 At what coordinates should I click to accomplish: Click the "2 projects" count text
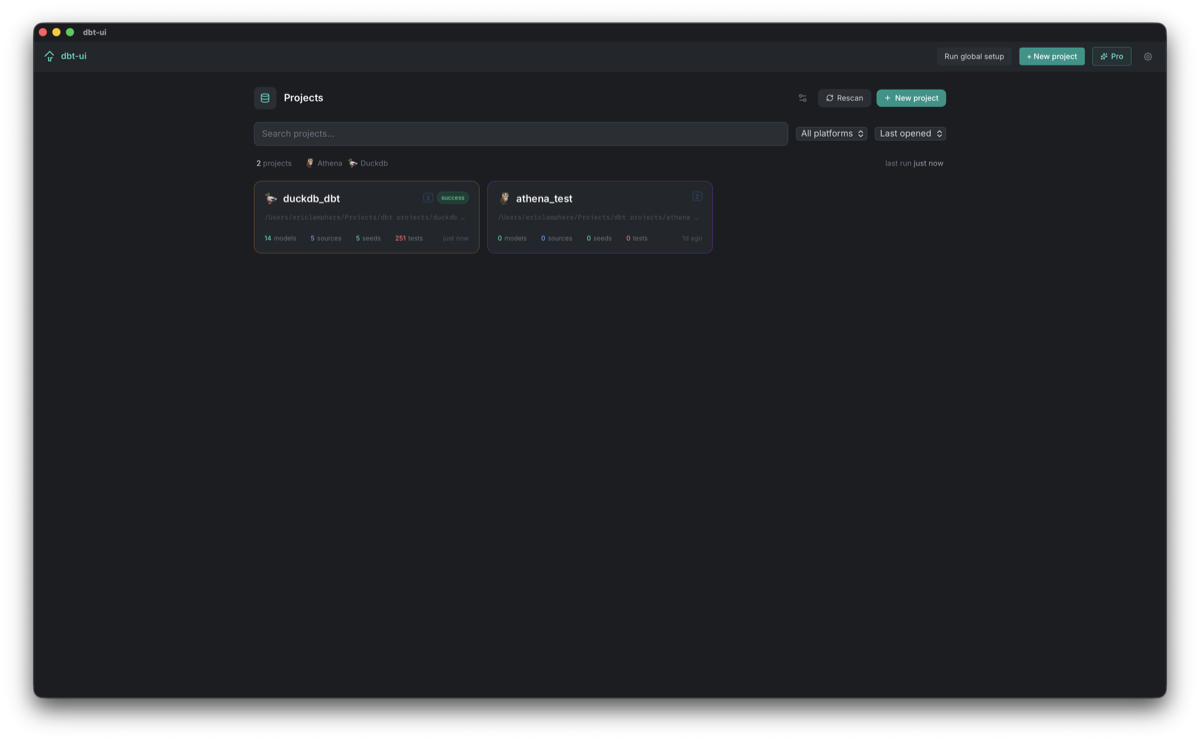(x=274, y=163)
